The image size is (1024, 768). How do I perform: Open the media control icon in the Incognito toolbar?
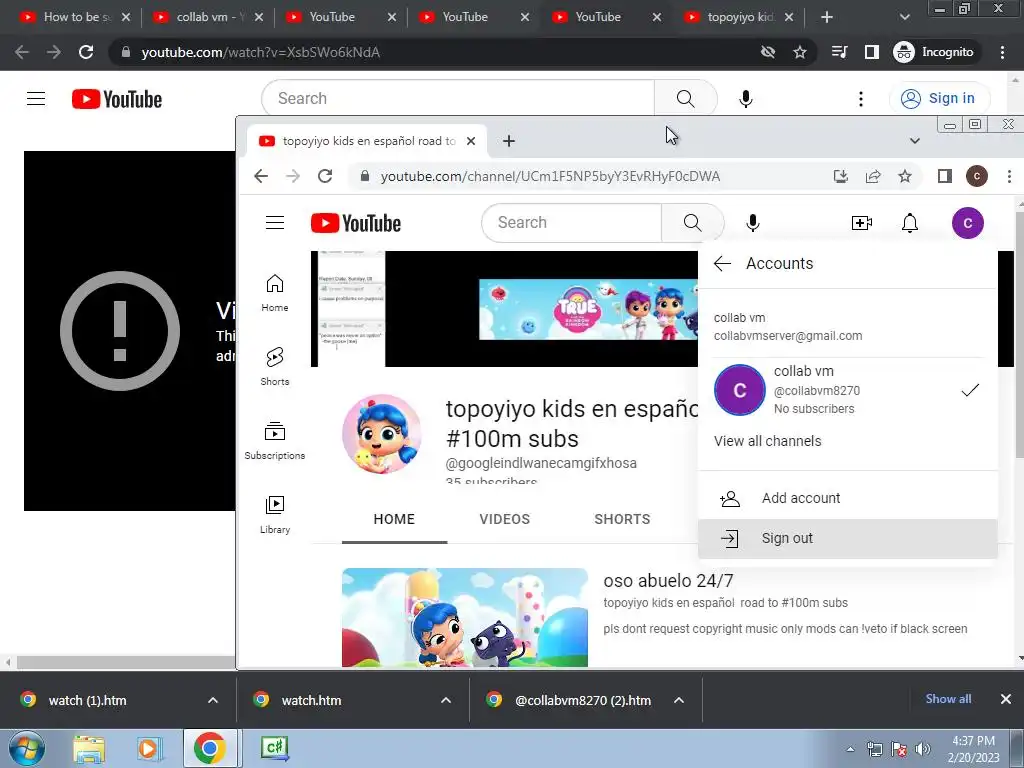[839, 52]
